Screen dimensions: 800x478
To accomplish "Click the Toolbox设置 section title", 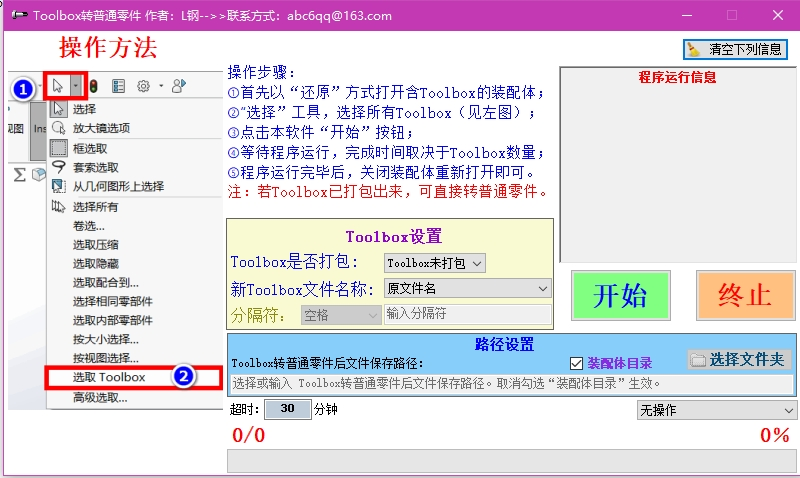I will [x=393, y=237].
